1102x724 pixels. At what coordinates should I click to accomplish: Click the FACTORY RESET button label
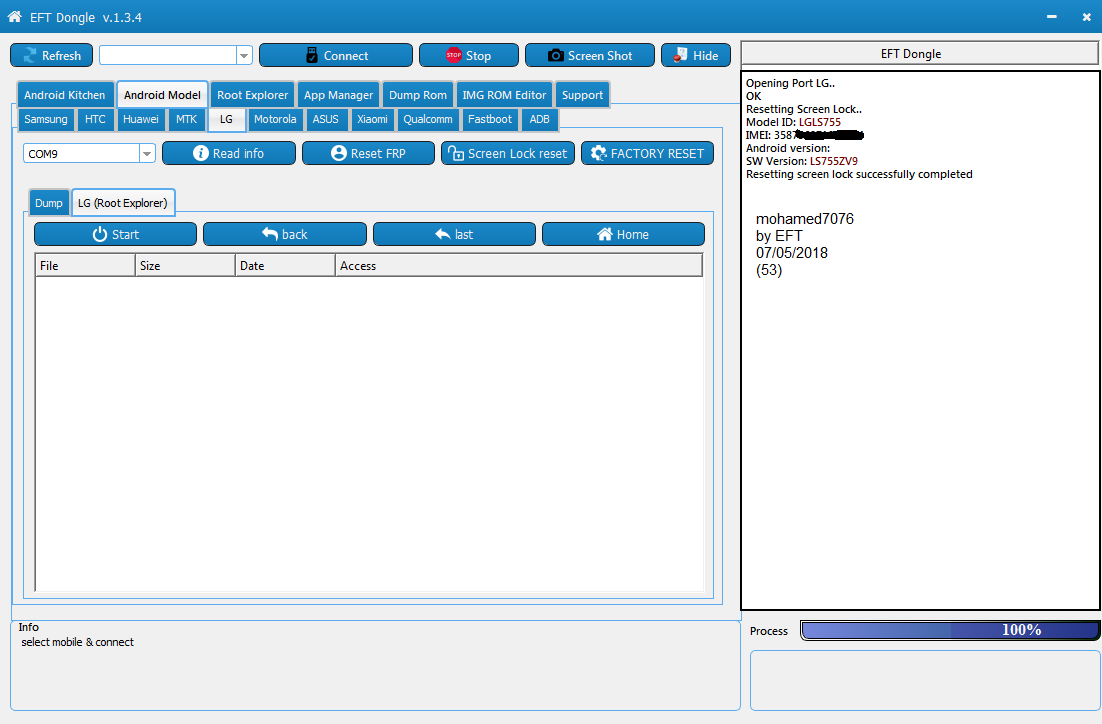(x=657, y=153)
